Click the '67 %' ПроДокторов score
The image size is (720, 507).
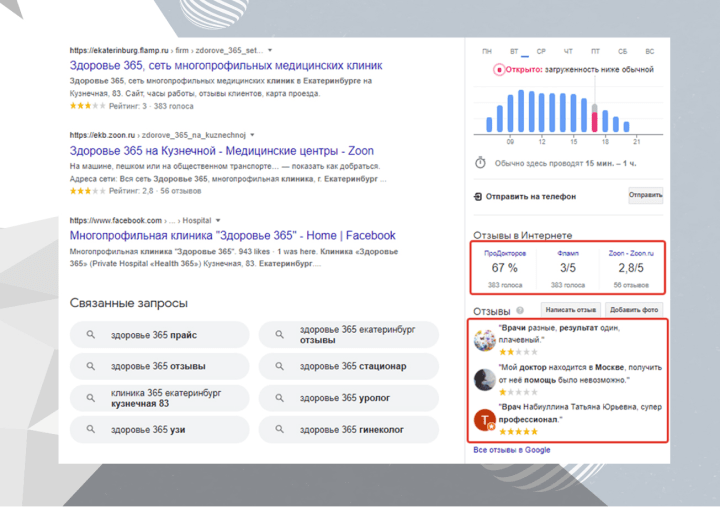click(504, 268)
